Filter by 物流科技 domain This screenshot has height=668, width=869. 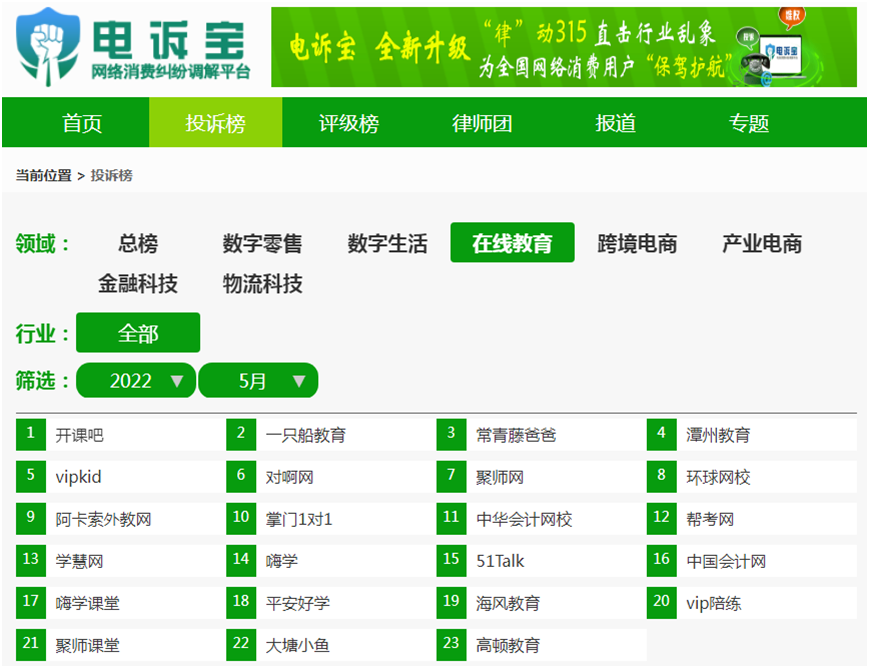[263, 283]
